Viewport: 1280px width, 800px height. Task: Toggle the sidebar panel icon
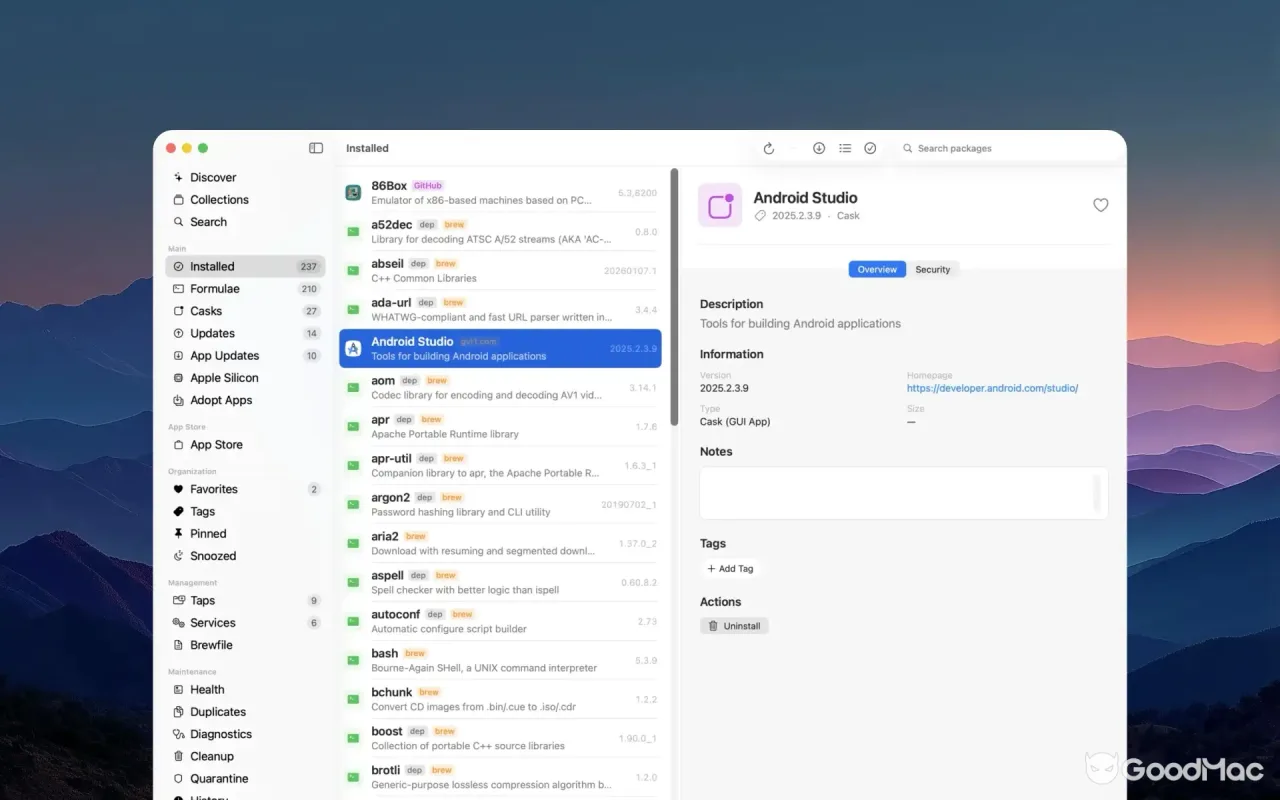pyautogui.click(x=316, y=148)
